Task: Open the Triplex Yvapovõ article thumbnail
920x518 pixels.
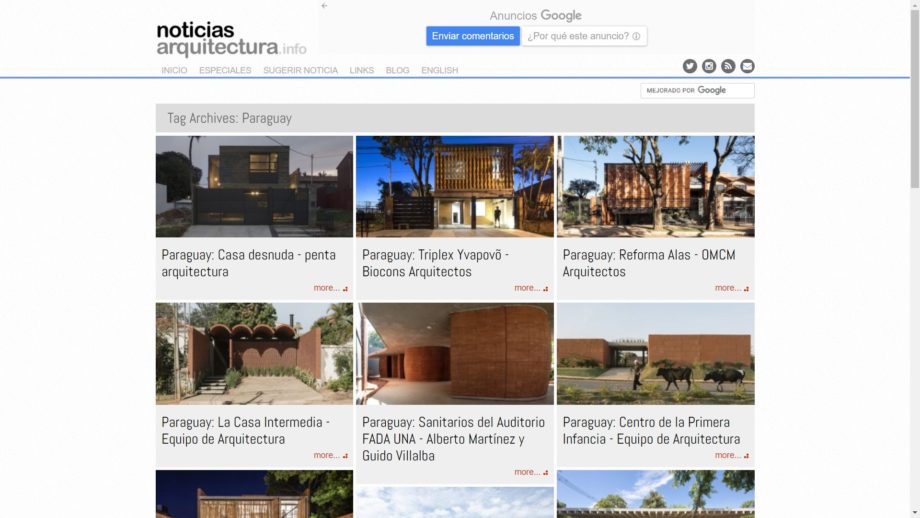Action: [455, 187]
